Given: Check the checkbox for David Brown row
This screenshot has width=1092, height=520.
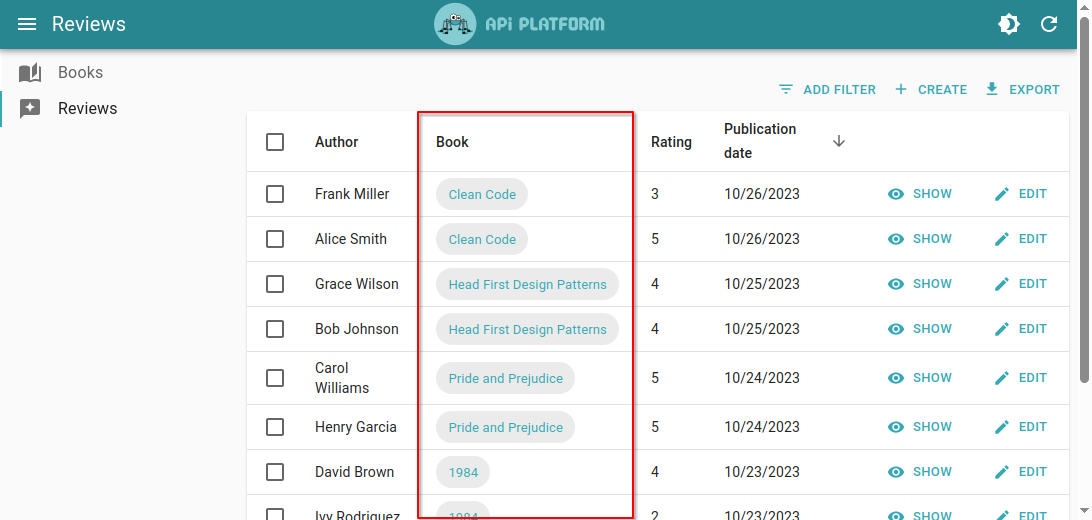Looking at the screenshot, I should point(275,472).
